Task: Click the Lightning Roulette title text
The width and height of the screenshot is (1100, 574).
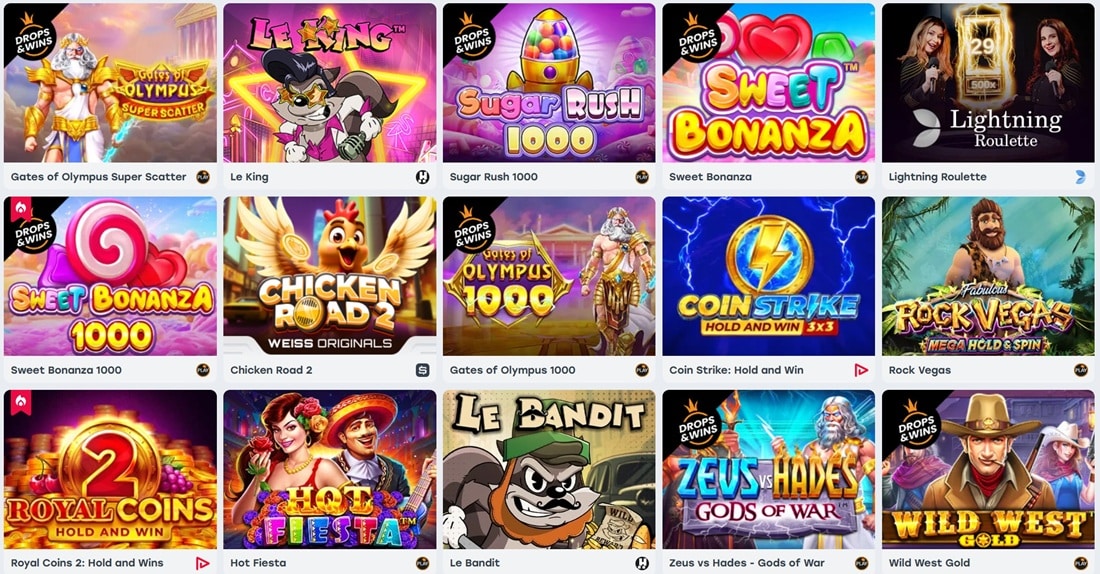Action: (937, 177)
